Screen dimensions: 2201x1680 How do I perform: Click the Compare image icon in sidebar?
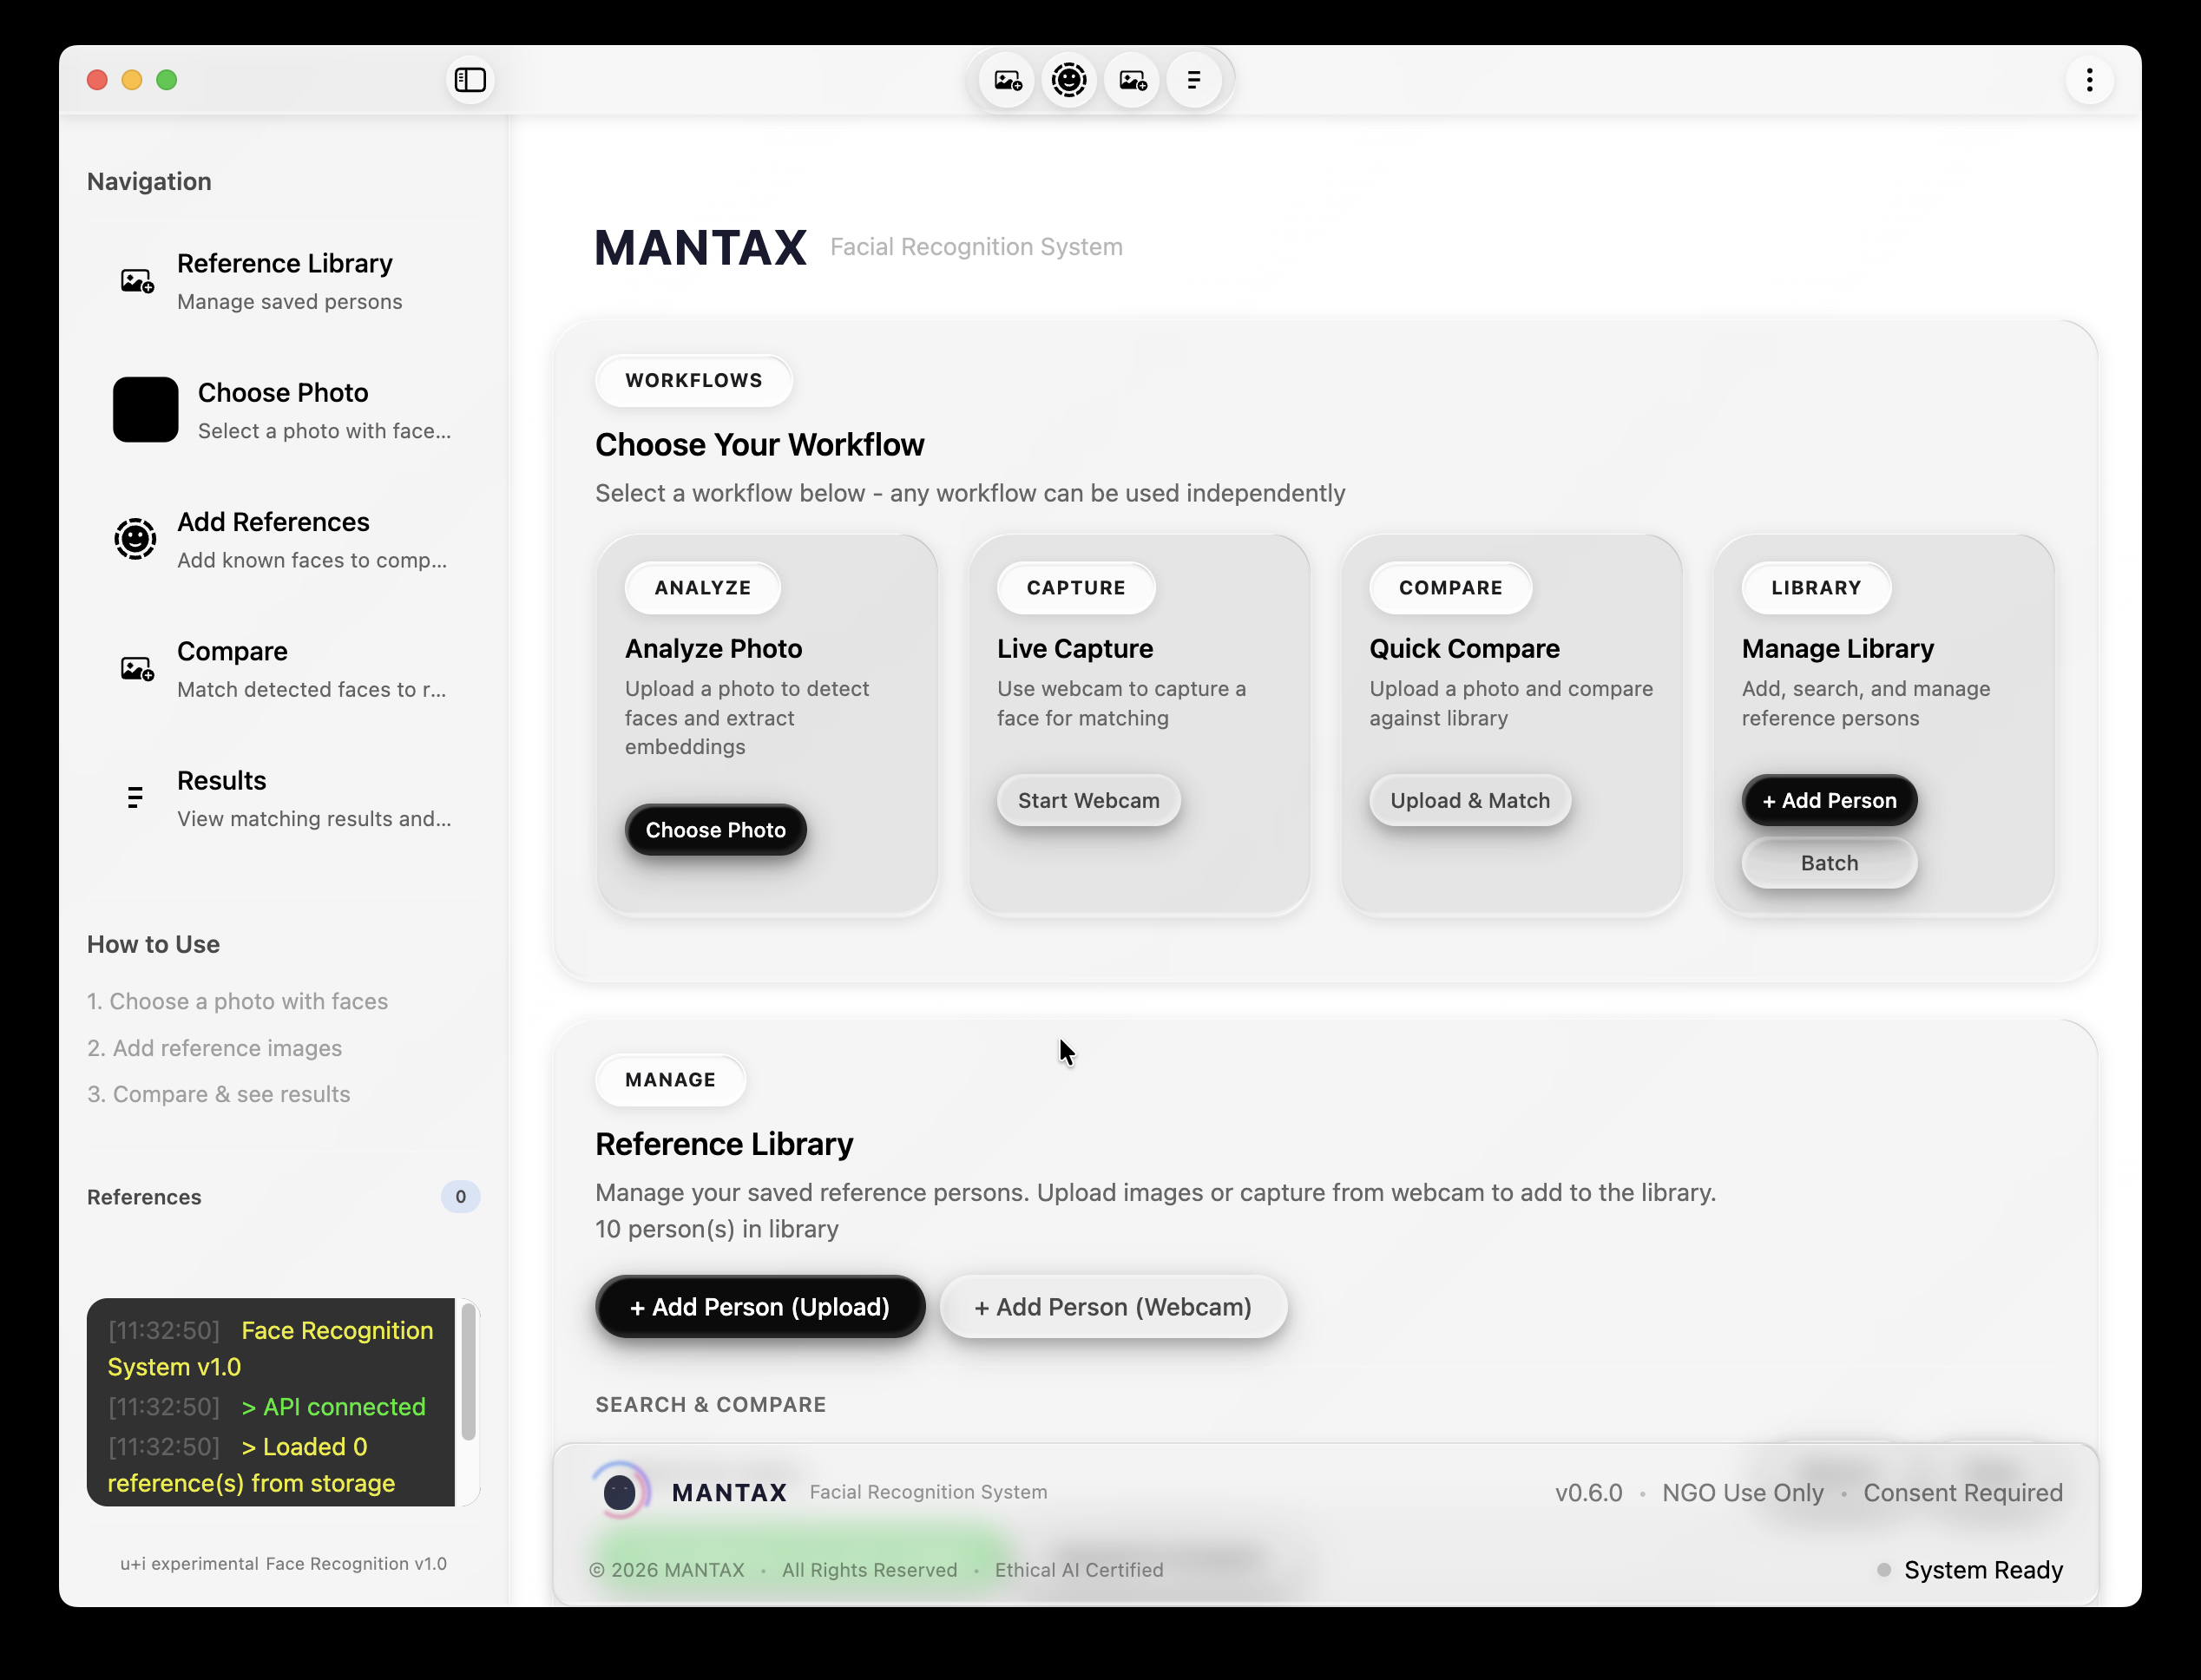(x=136, y=668)
